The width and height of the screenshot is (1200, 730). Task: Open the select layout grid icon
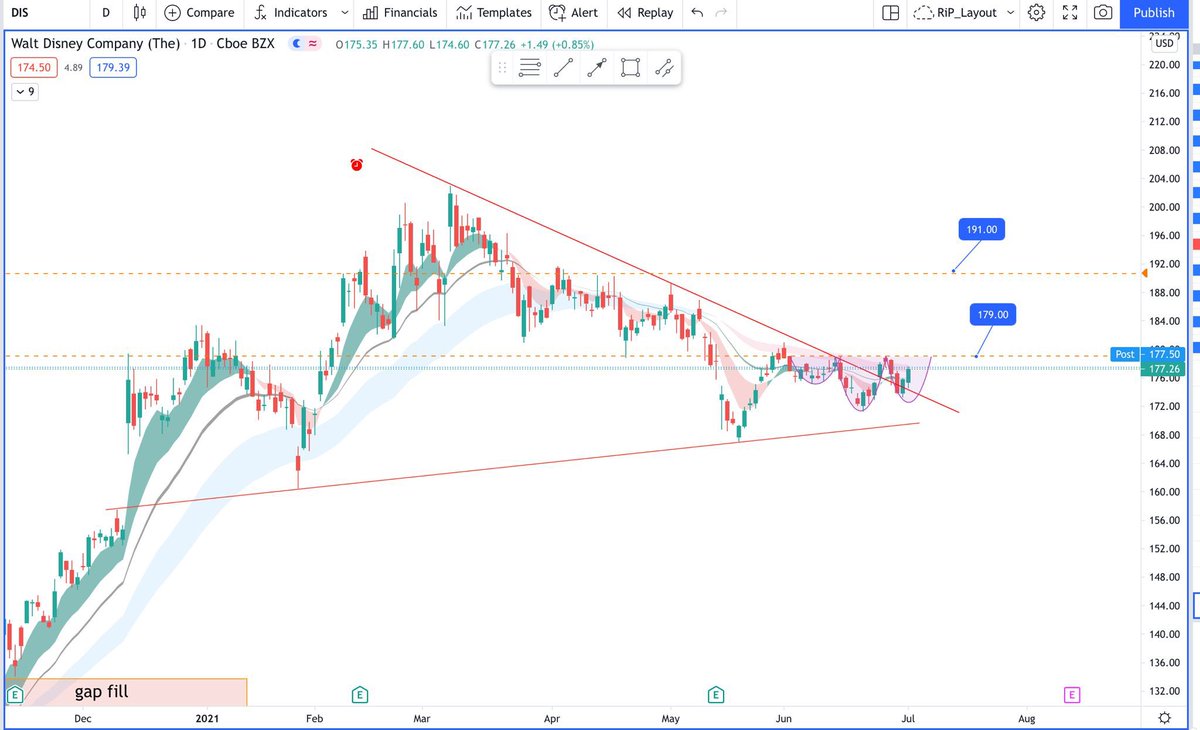tap(890, 13)
